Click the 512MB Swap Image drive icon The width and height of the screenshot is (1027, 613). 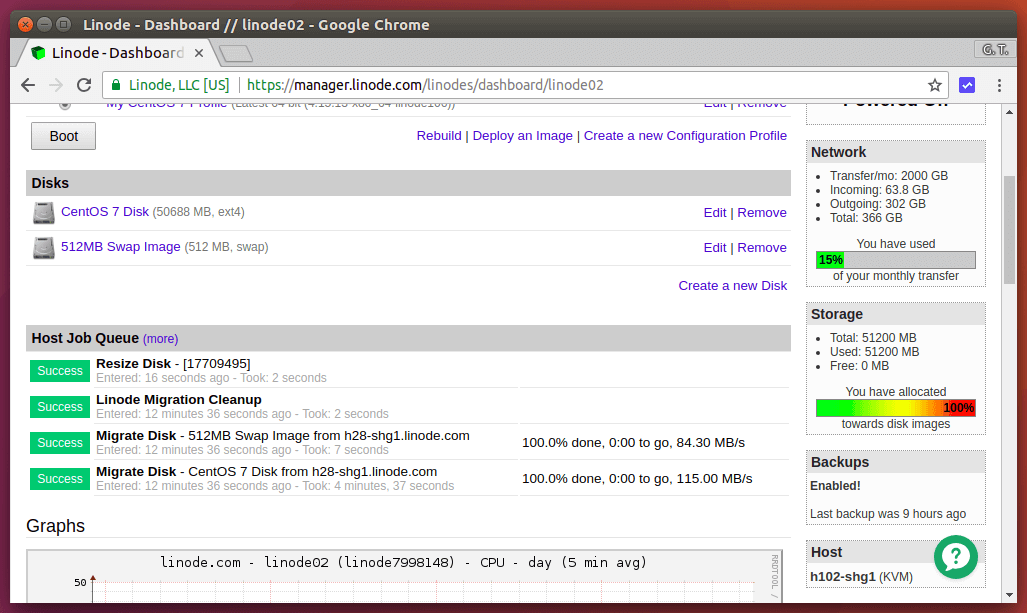point(43,248)
